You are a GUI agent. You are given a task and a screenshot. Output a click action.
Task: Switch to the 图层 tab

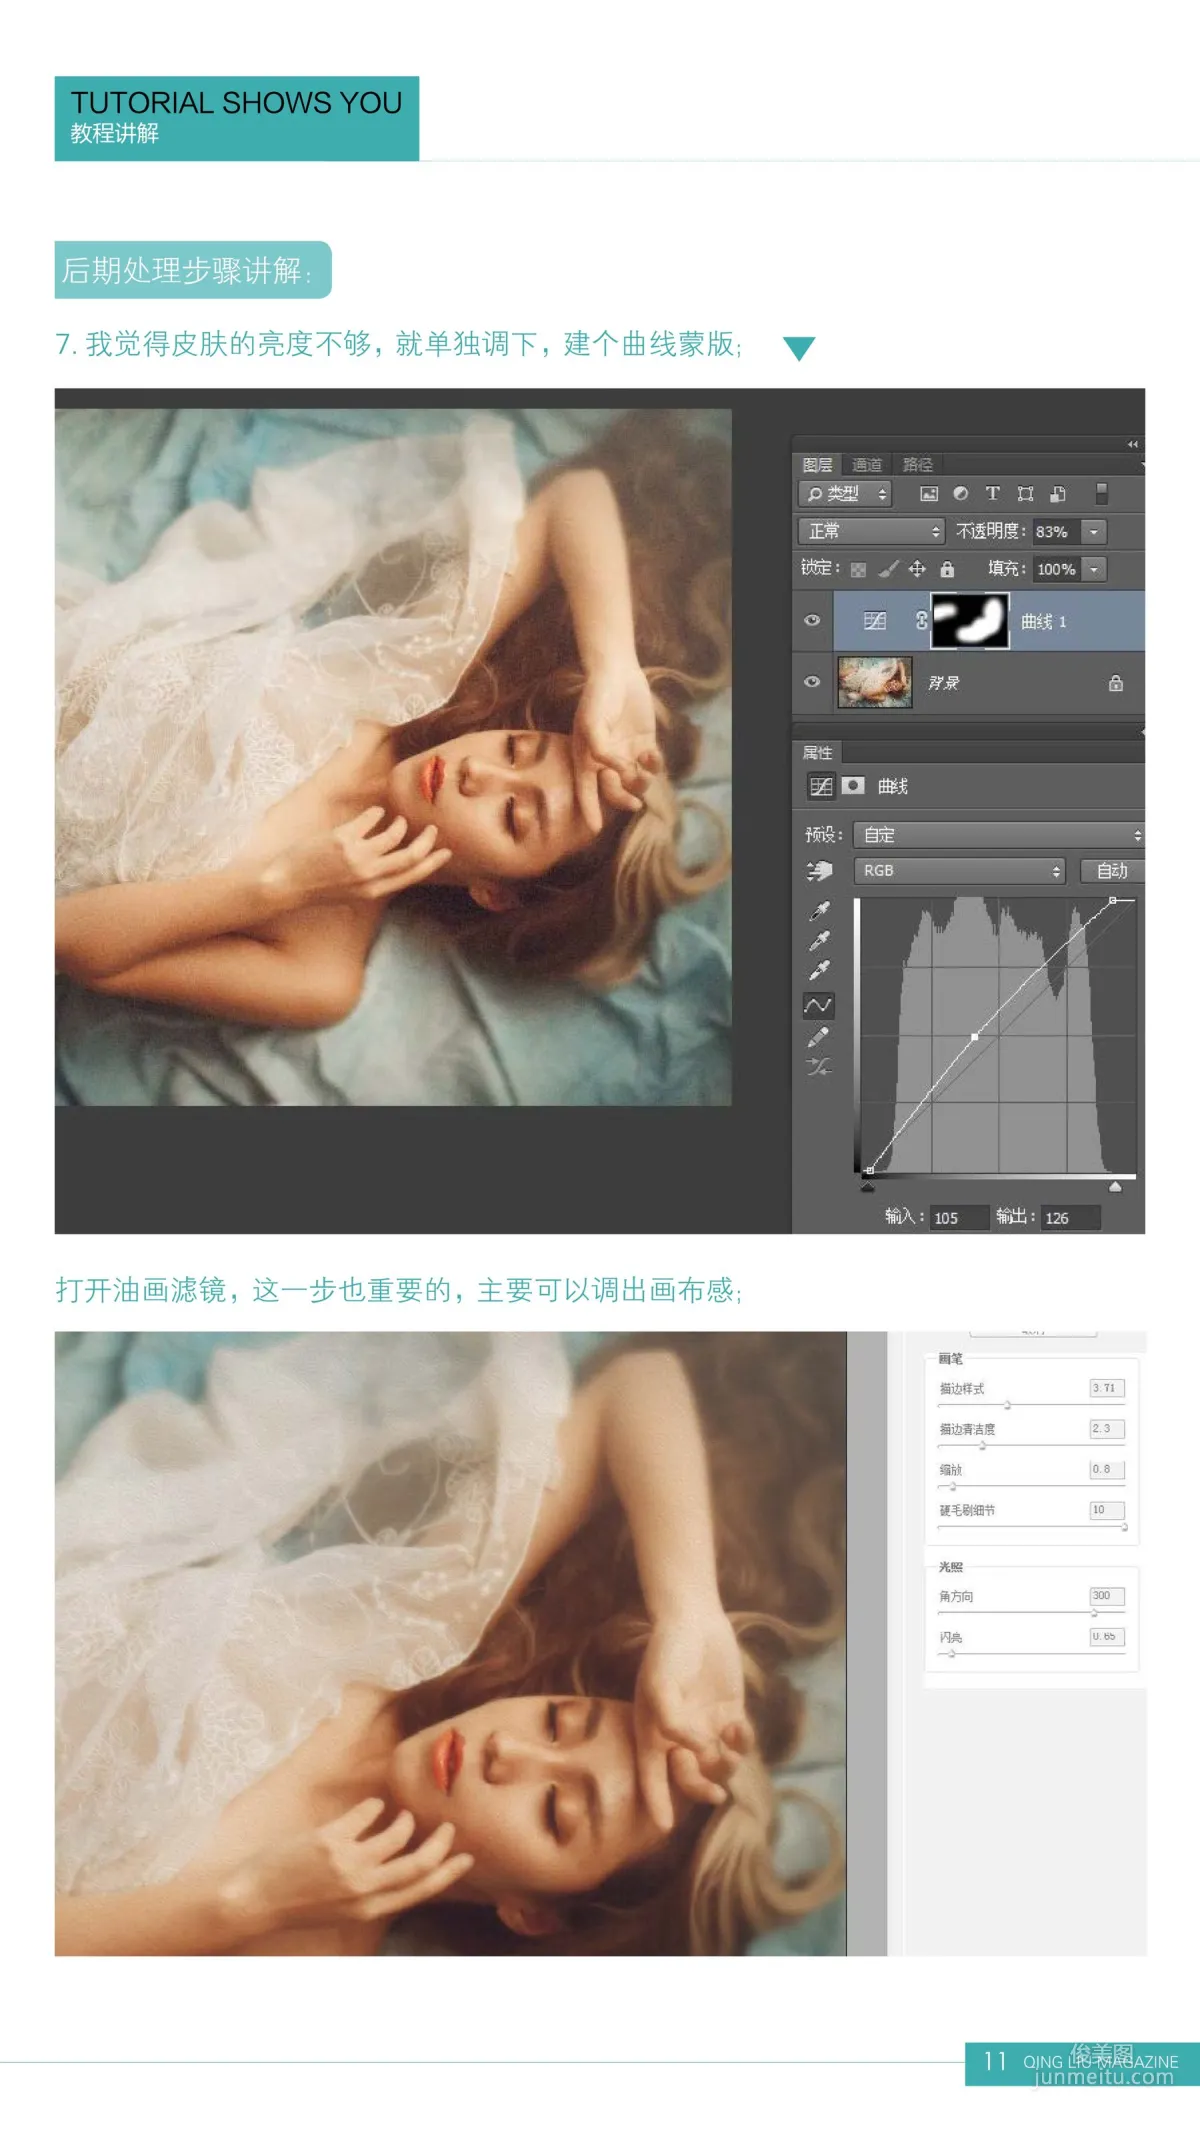(818, 465)
